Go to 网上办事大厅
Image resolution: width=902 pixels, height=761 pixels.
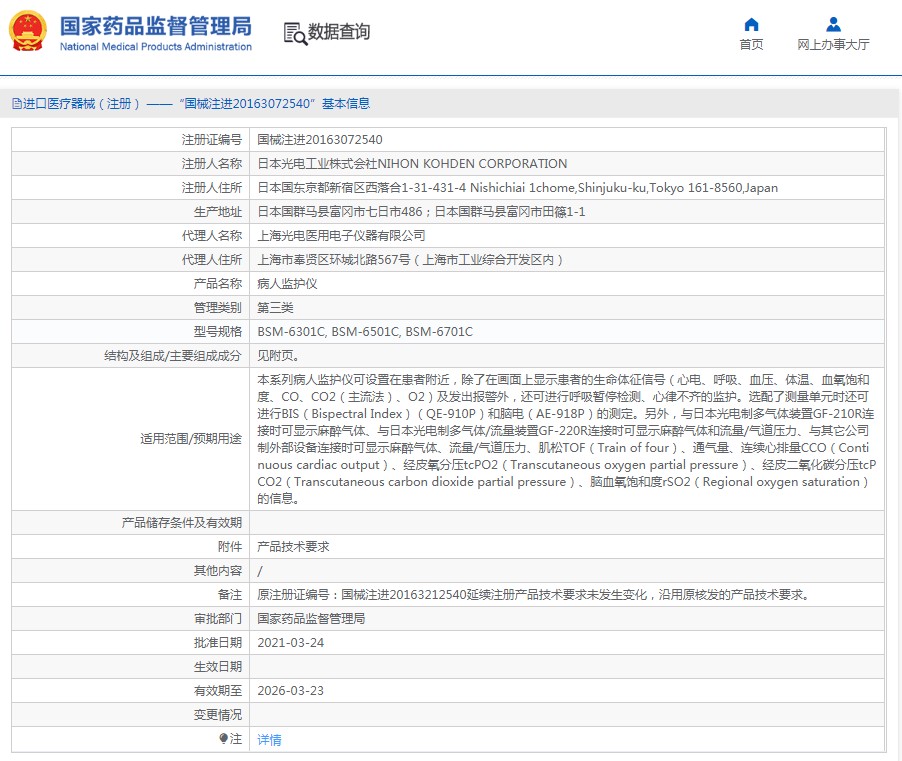(833, 44)
